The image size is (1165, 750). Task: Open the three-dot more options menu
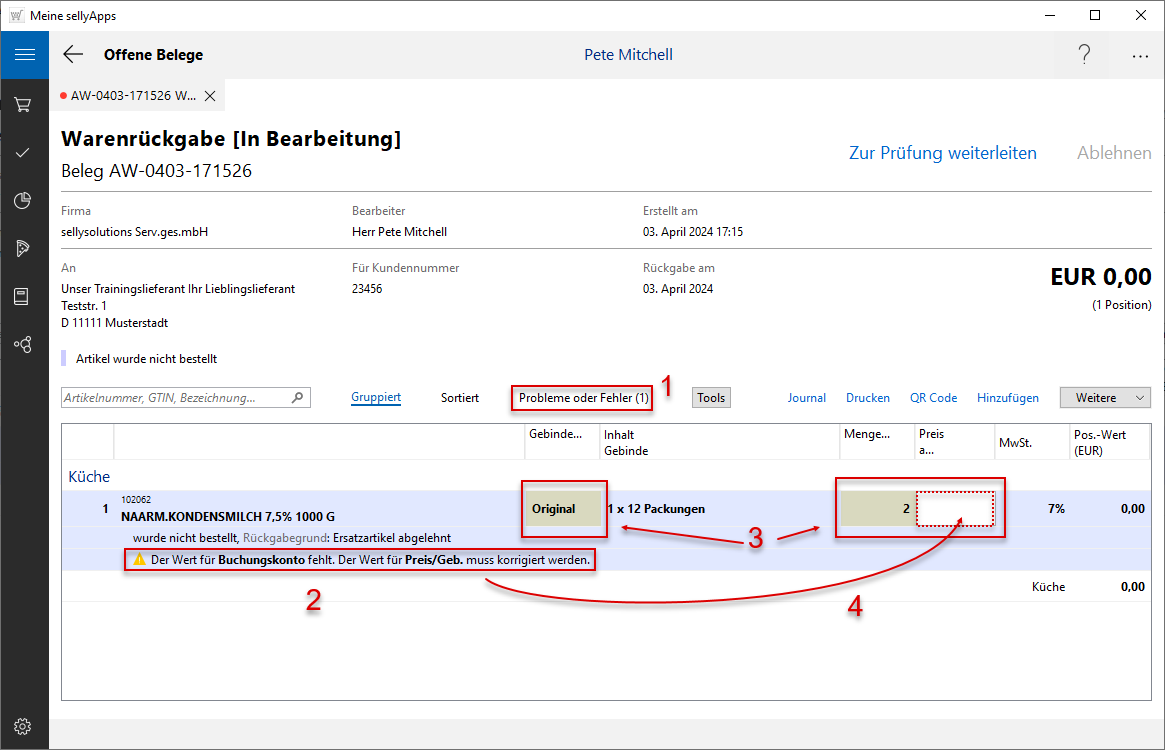[1140, 56]
